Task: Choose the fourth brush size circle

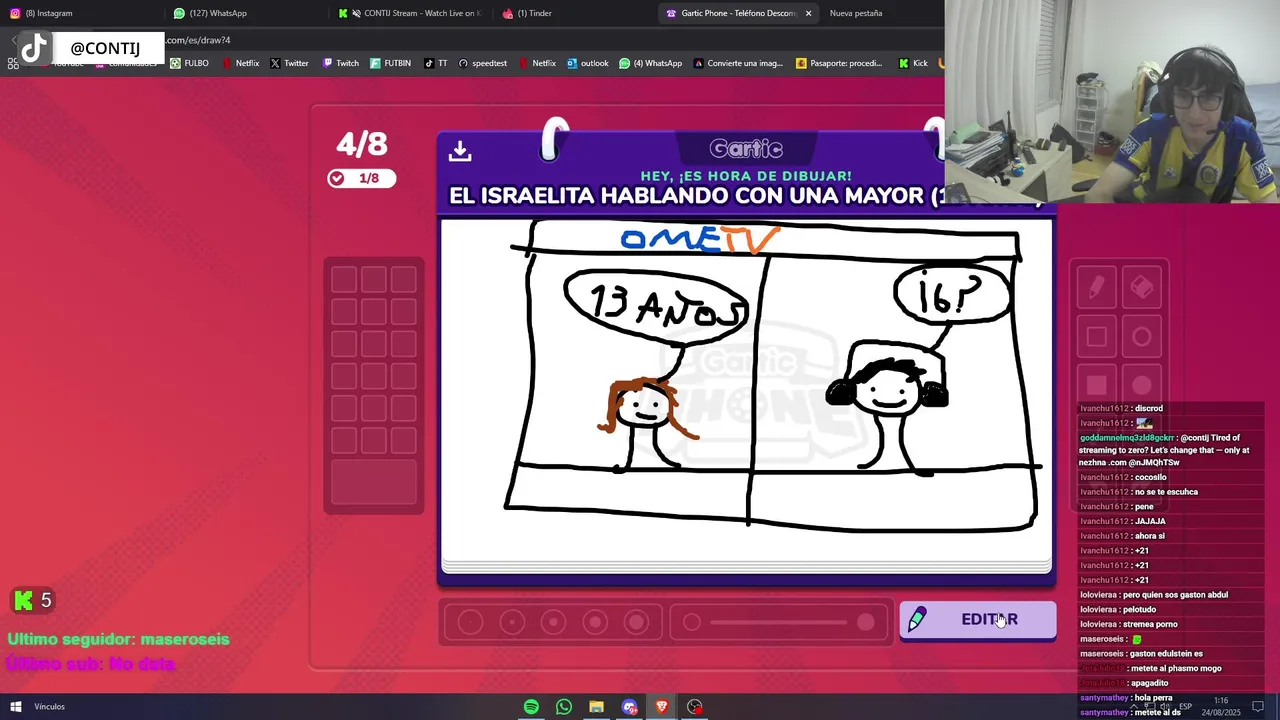Action: click(x=595, y=623)
